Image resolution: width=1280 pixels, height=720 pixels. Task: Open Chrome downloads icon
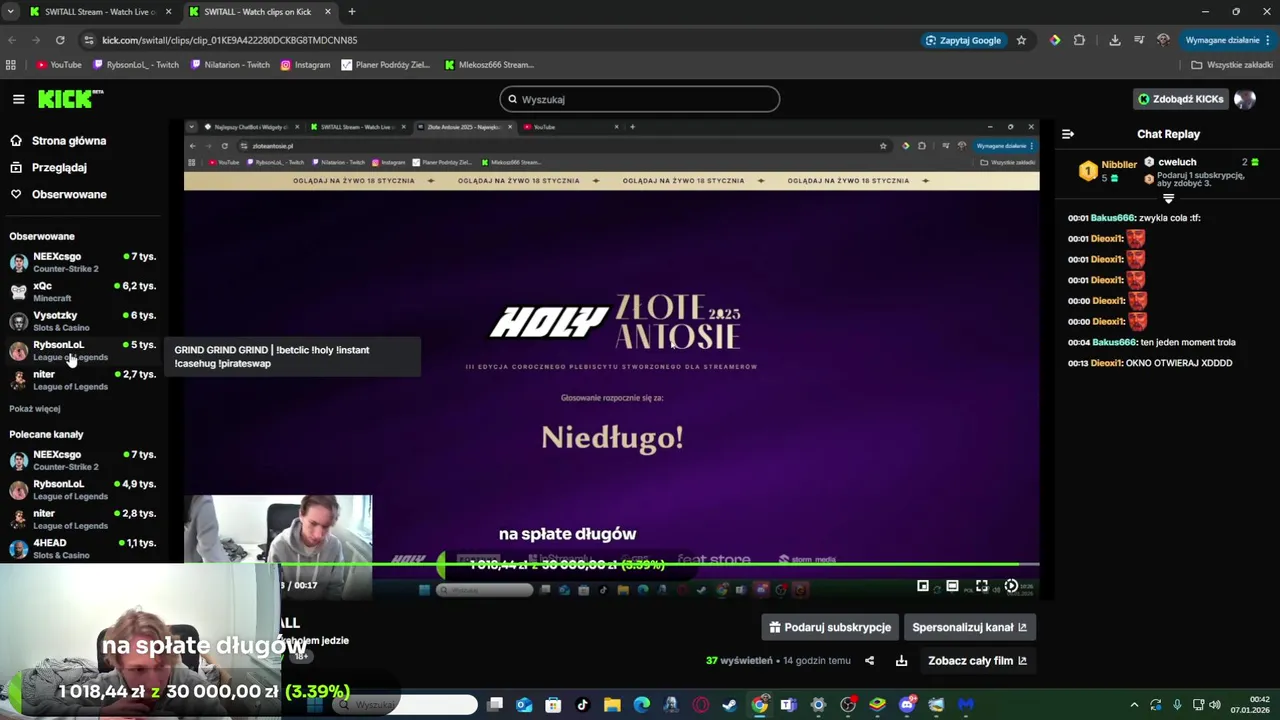tap(1114, 40)
